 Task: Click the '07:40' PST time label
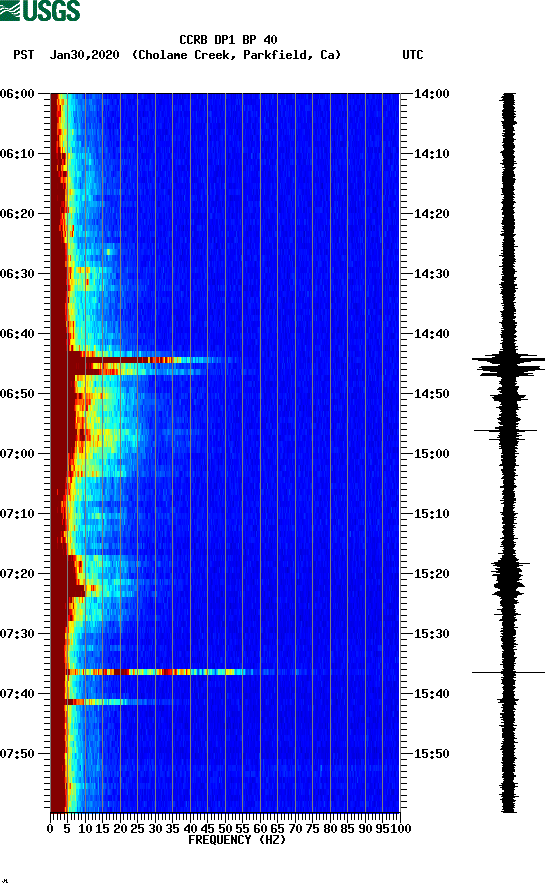[x=18, y=694]
